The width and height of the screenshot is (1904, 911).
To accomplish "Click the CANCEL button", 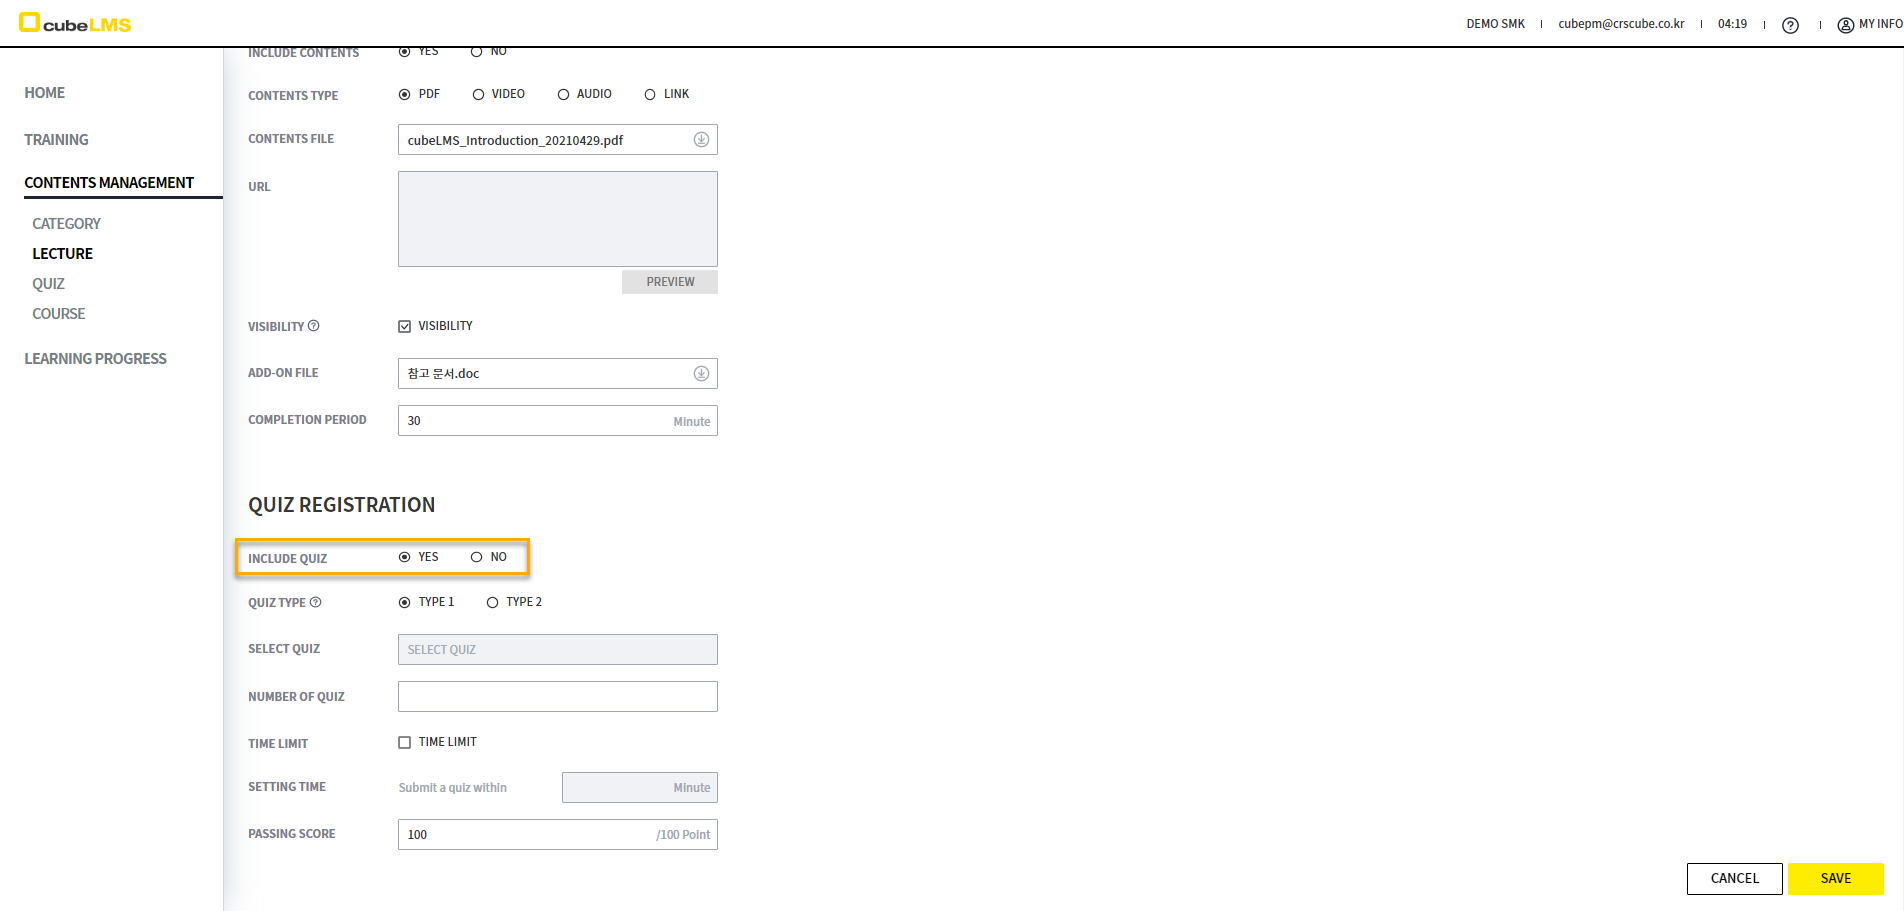I will pos(1734,878).
